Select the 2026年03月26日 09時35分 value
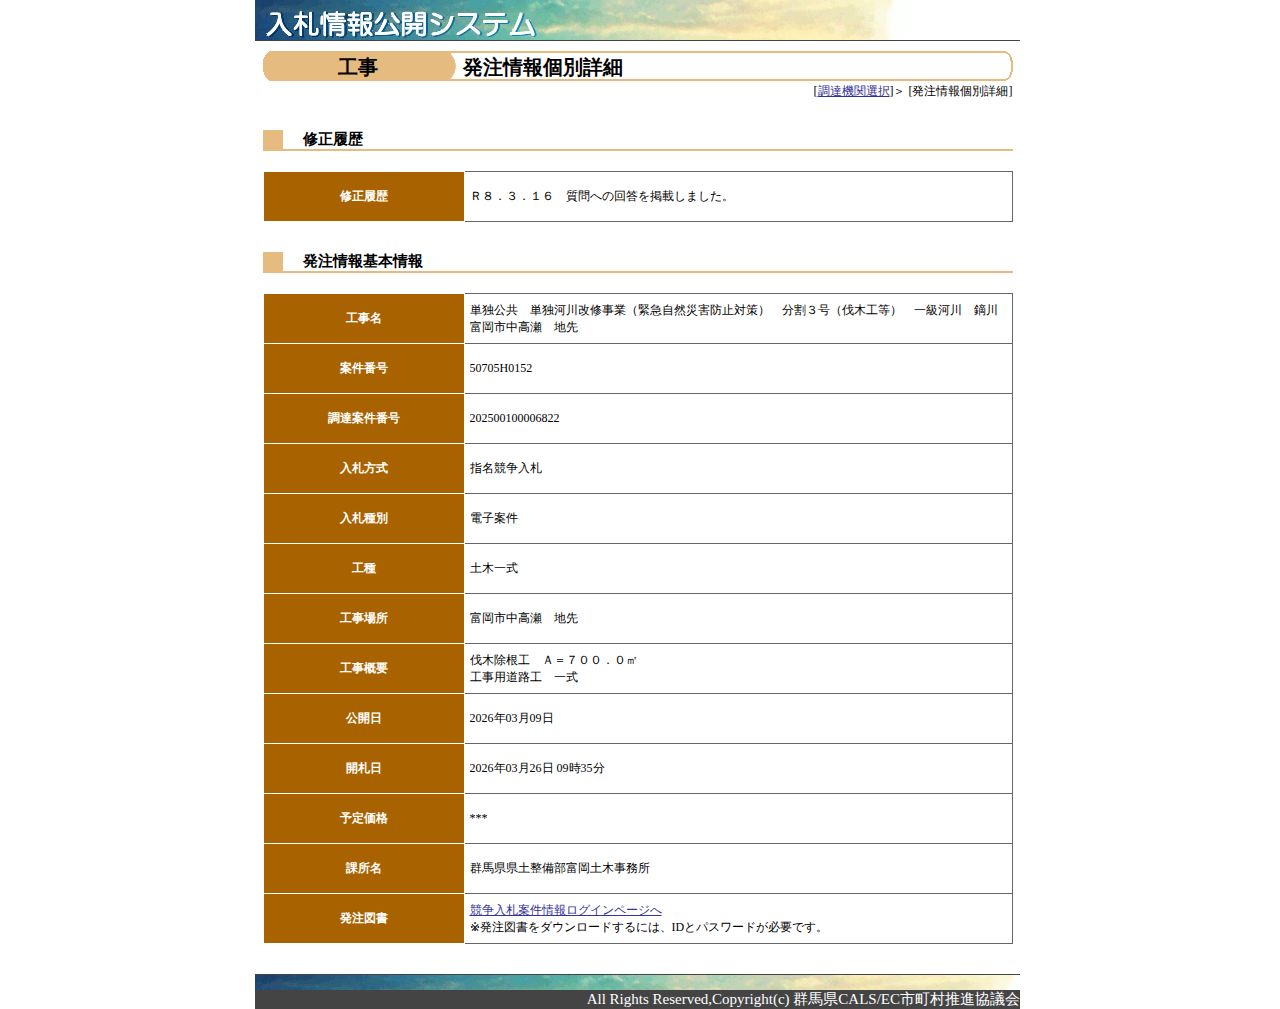 (x=537, y=768)
